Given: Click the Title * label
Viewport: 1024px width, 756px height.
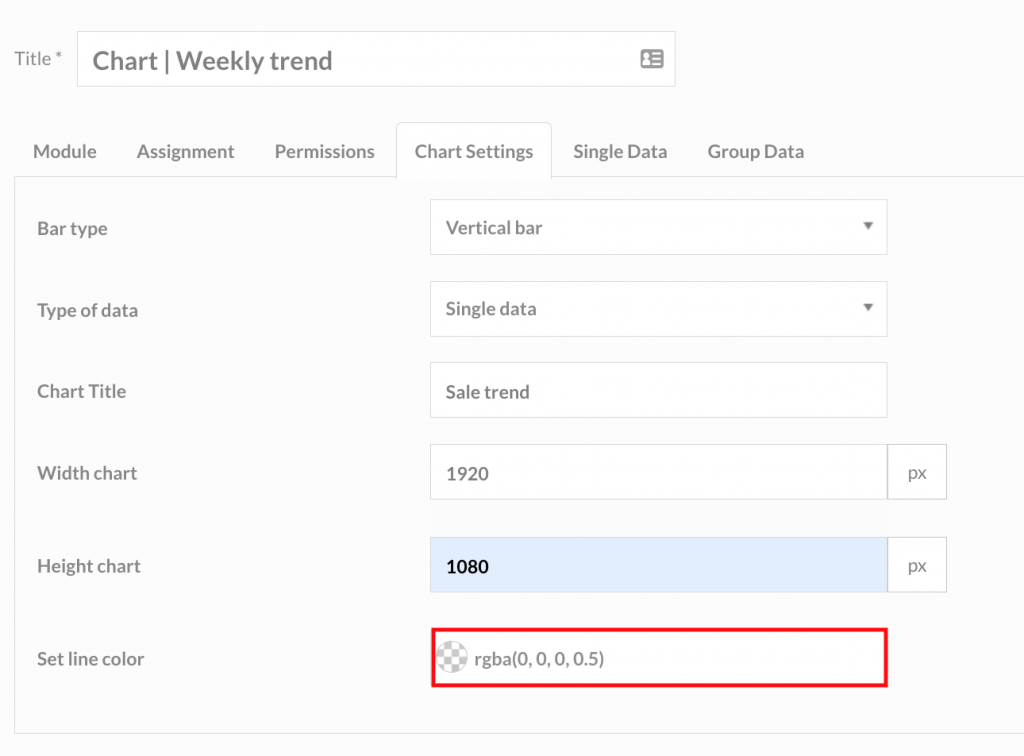Looking at the screenshot, I should [x=38, y=59].
